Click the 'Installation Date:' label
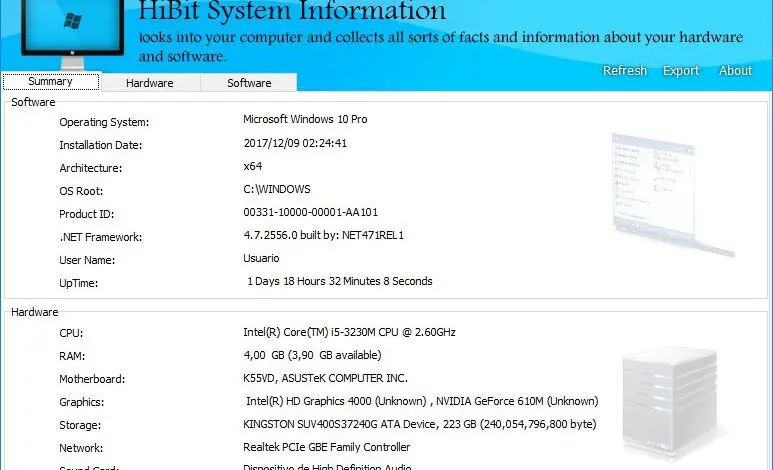The width and height of the screenshot is (773, 470). pyautogui.click(x=101, y=145)
